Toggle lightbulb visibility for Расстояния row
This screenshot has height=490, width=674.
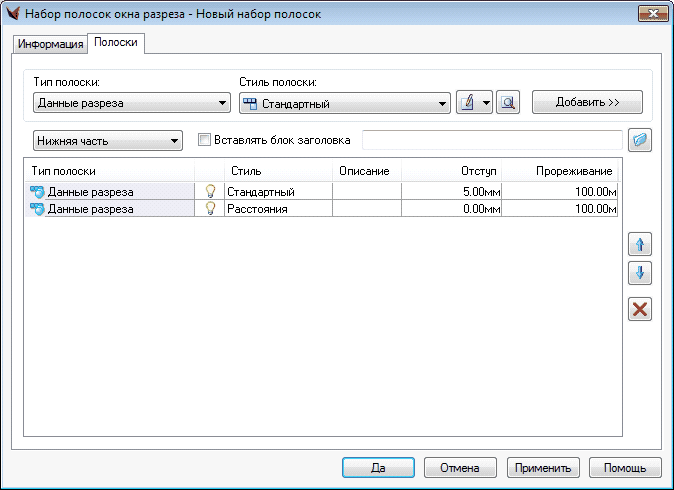tap(210, 208)
